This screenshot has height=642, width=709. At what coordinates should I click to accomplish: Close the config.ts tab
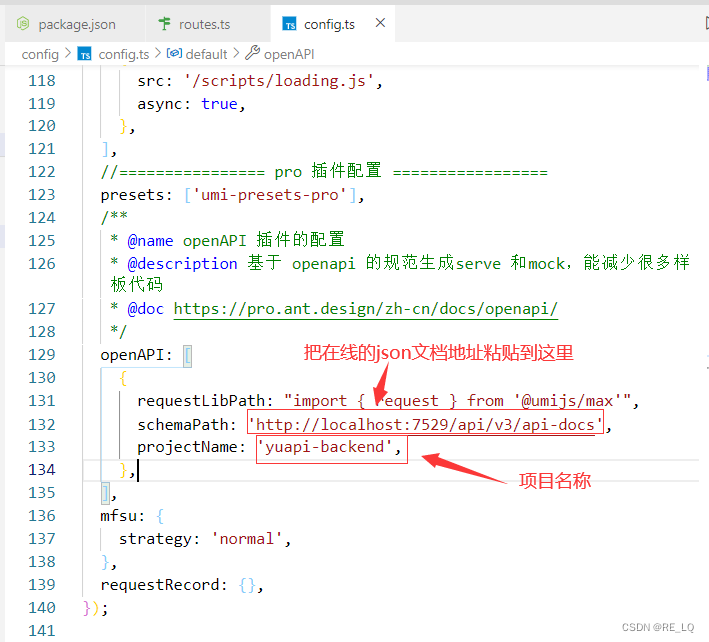point(380,23)
